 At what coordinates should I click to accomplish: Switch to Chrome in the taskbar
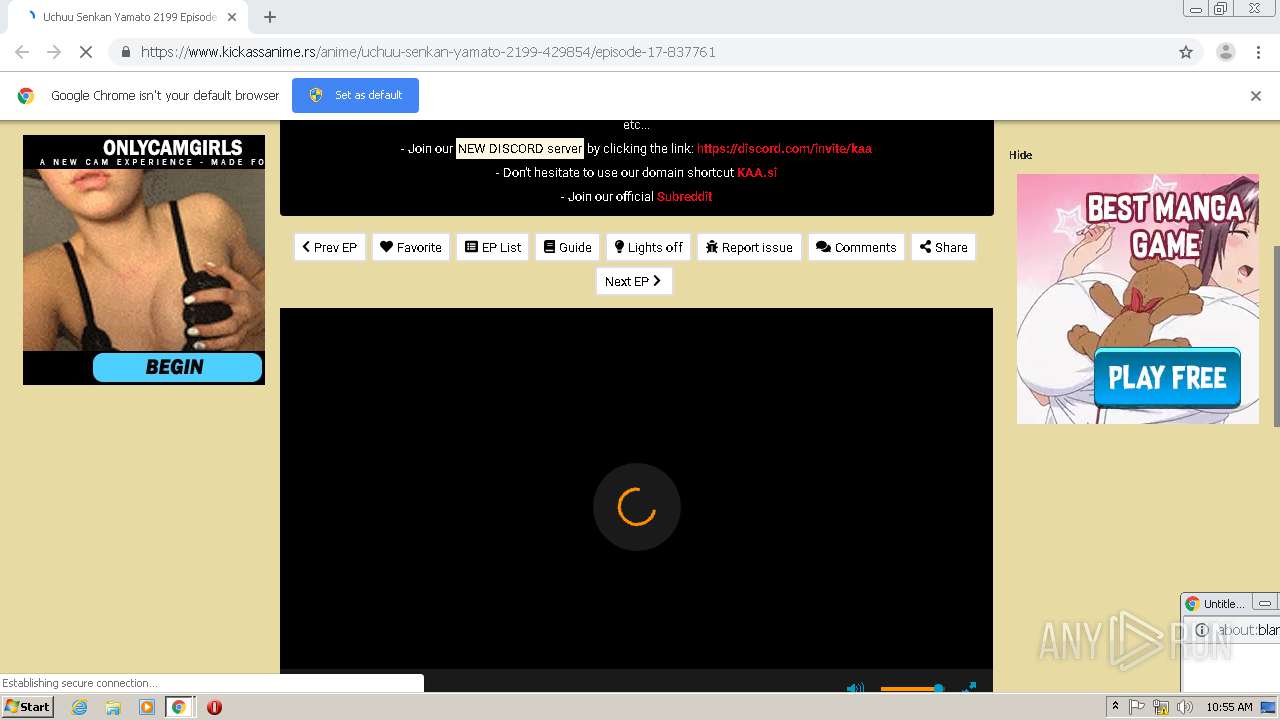pos(178,707)
